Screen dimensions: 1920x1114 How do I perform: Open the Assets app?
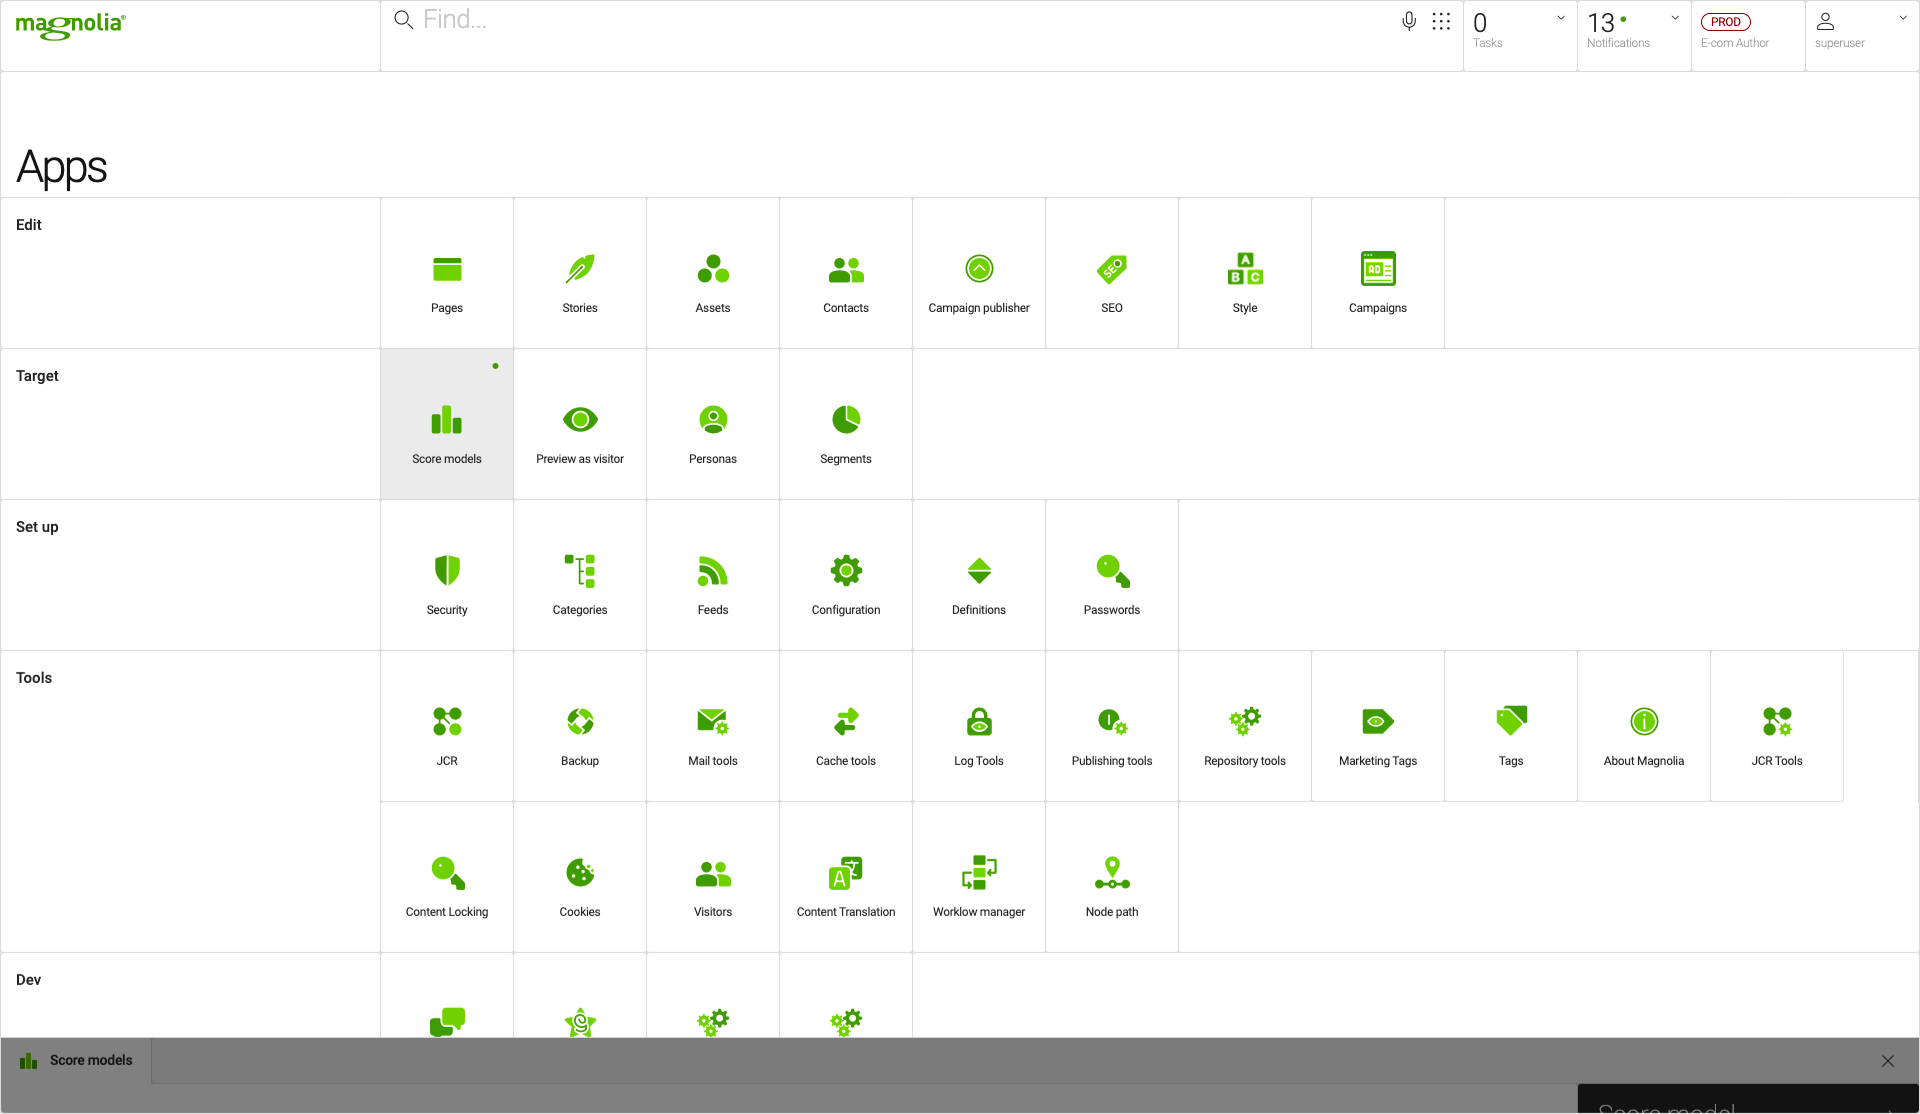coord(713,275)
